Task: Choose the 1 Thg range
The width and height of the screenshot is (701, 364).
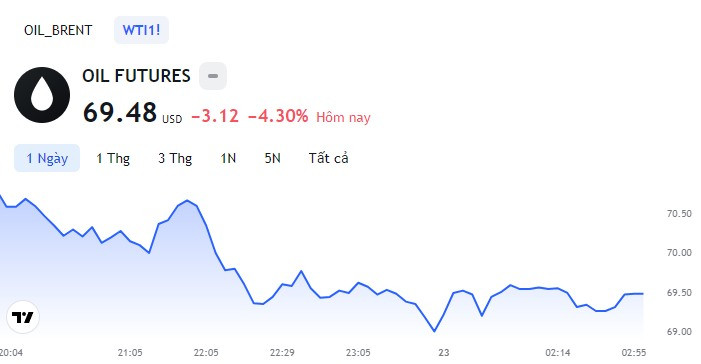Action: tap(113, 158)
